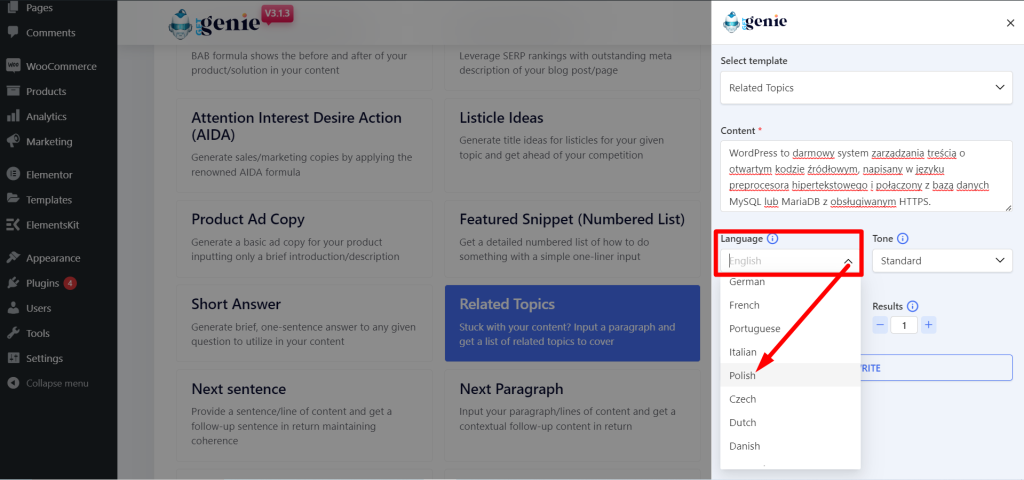The image size is (1024, 480).
Task: Open Analytics menu label in sidebar
Action: point(46,117)
